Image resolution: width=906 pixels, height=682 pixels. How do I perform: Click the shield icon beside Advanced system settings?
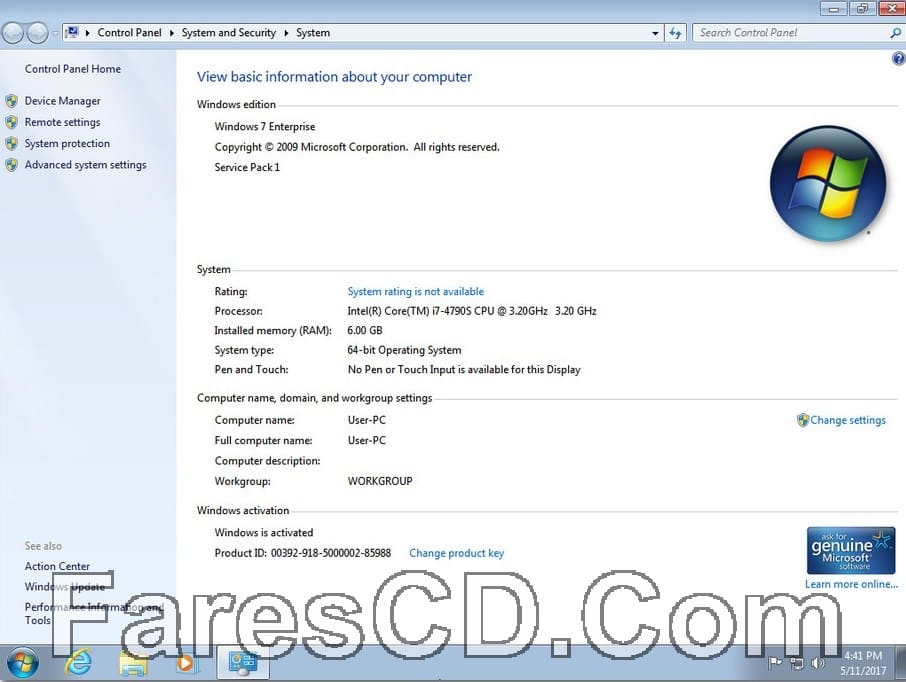[x=12, y=165]
